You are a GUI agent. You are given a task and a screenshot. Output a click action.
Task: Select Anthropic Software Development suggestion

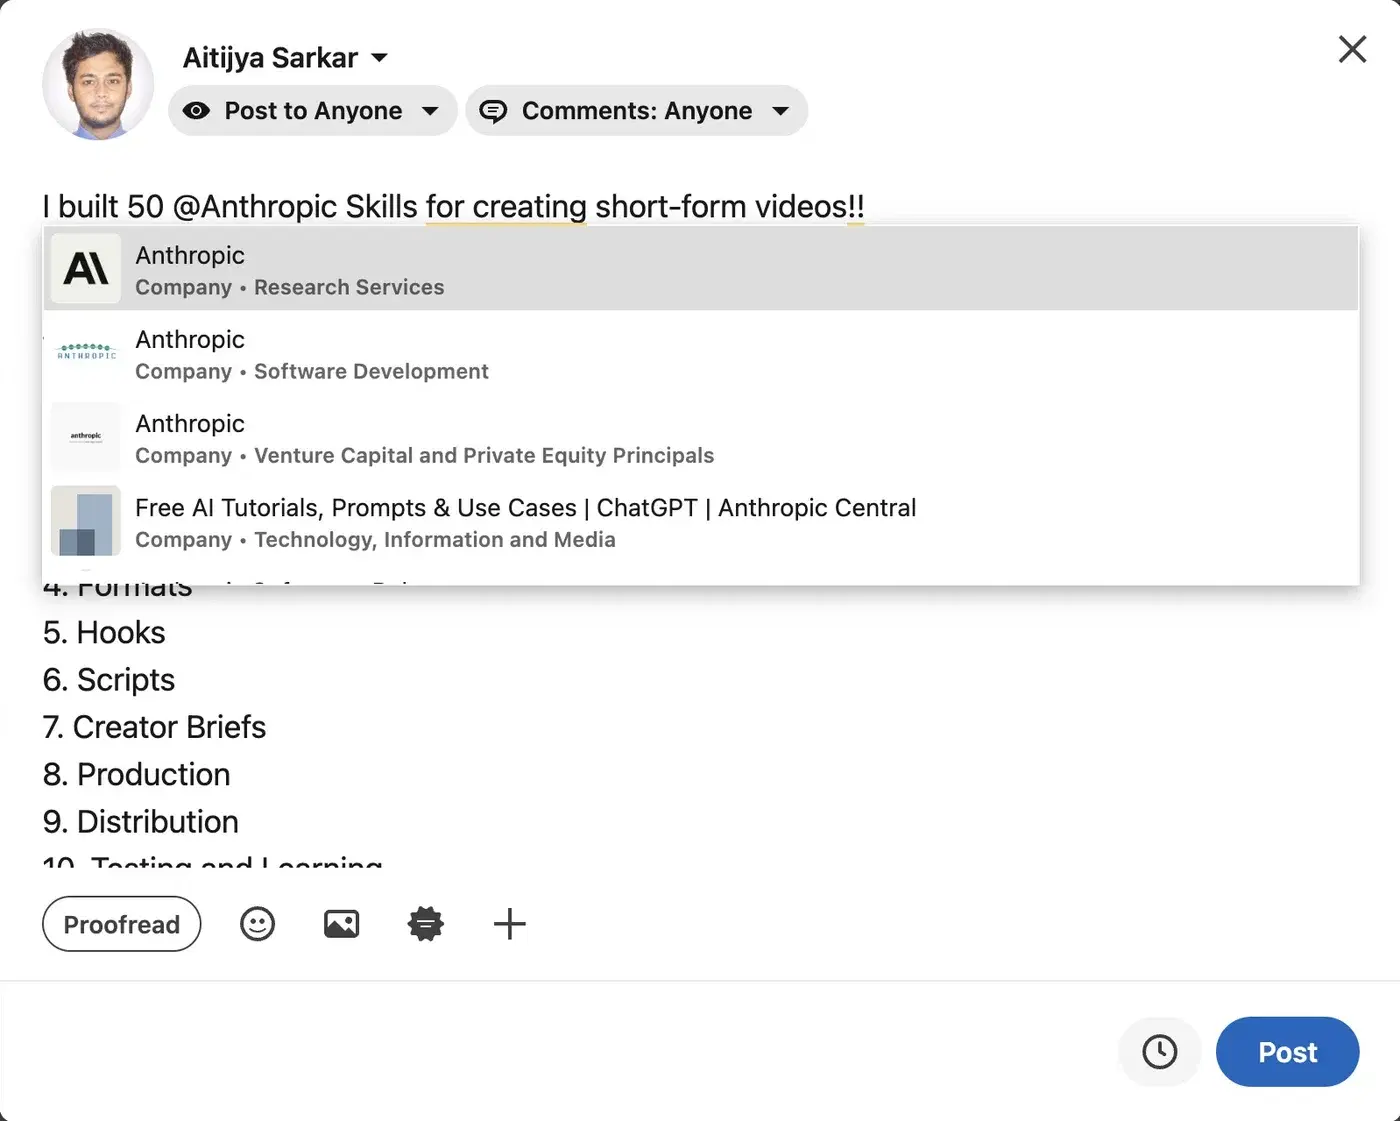pos(700,354)
